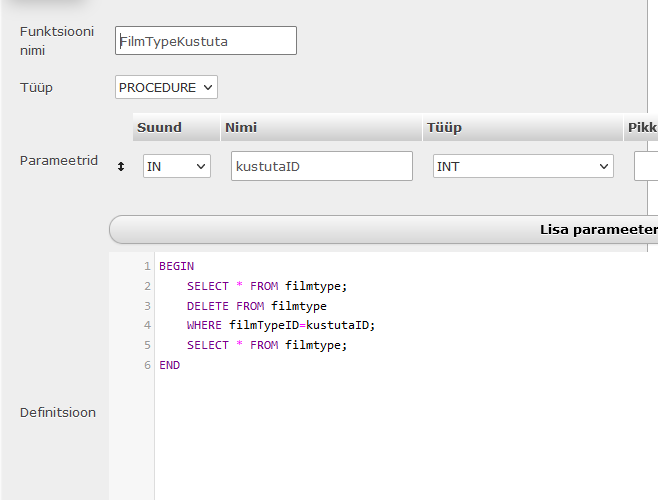Click line number 2 in gutter
The height and width of the screenshot is (500, 658).
coord(147,286)
